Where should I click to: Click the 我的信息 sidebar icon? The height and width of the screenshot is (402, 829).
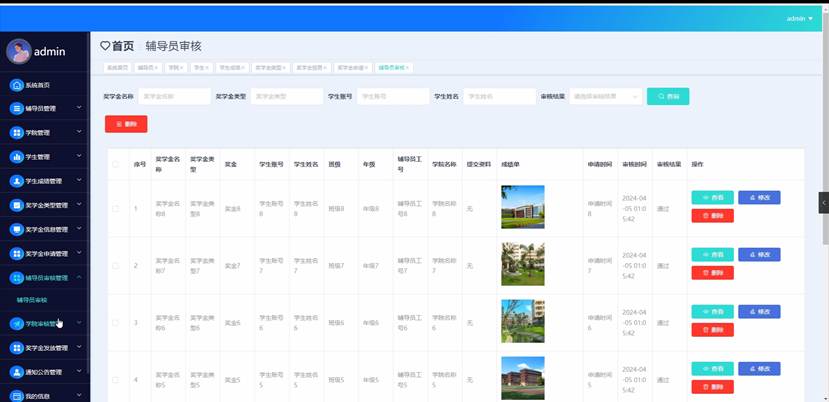[17, 396]
